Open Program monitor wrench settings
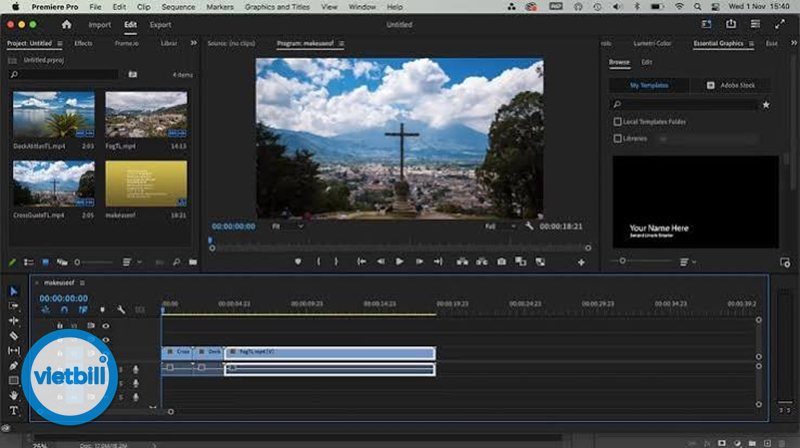This screenshot has width=800, height=448. [x=529, y=226]
